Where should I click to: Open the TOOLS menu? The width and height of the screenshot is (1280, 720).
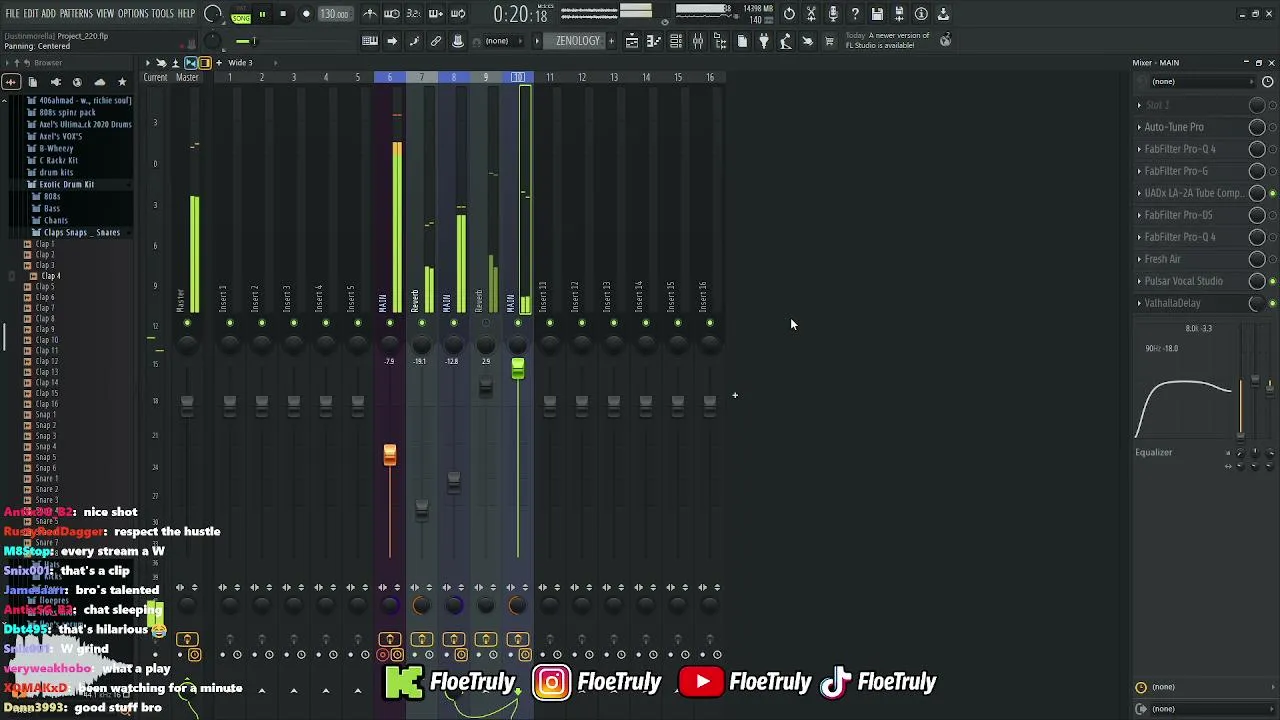(x=163, y=14)
